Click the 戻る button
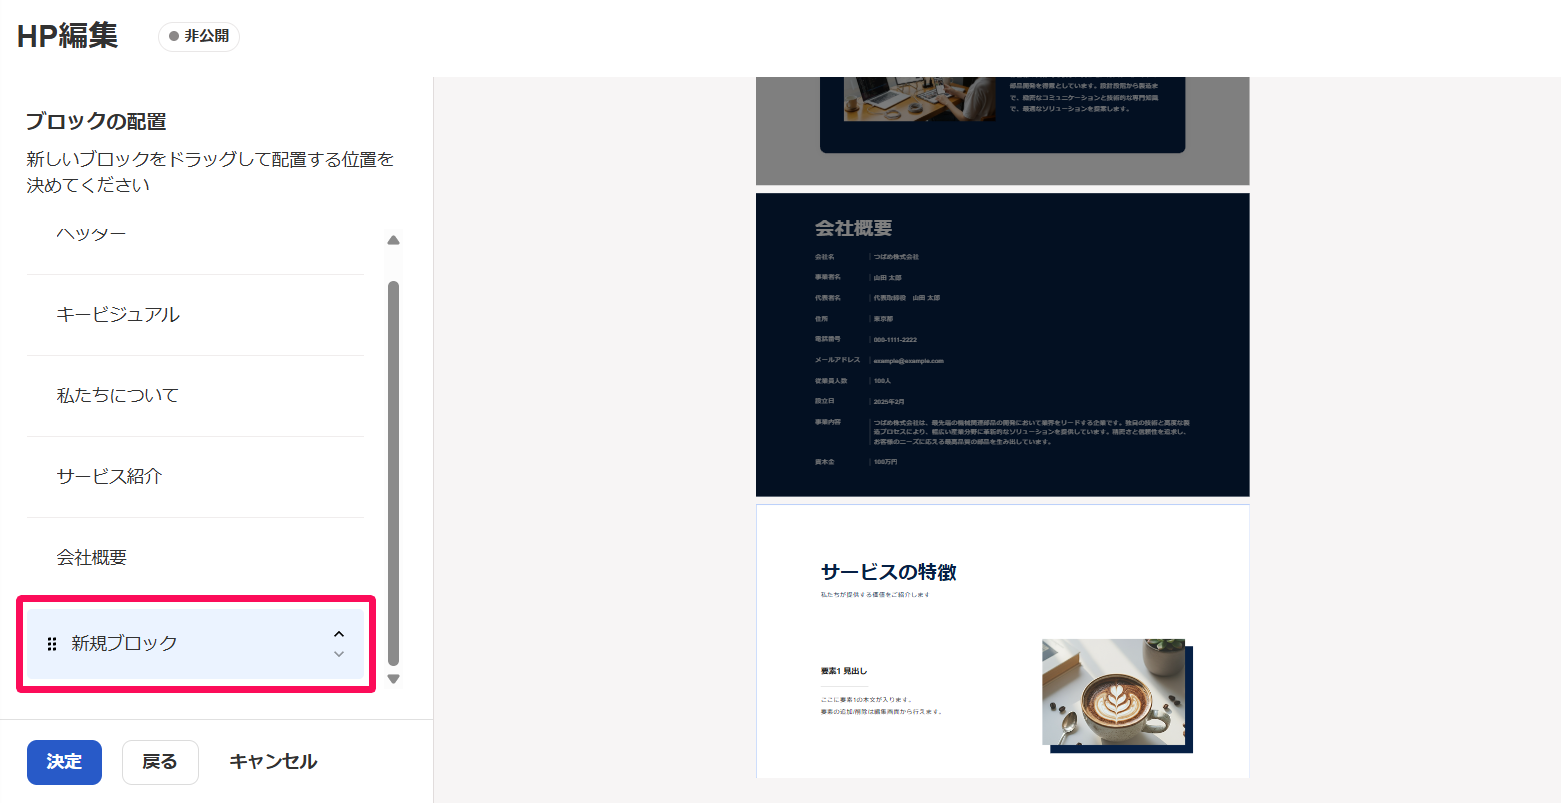This screenshot has width=1561, height=803. click(160, 762)
